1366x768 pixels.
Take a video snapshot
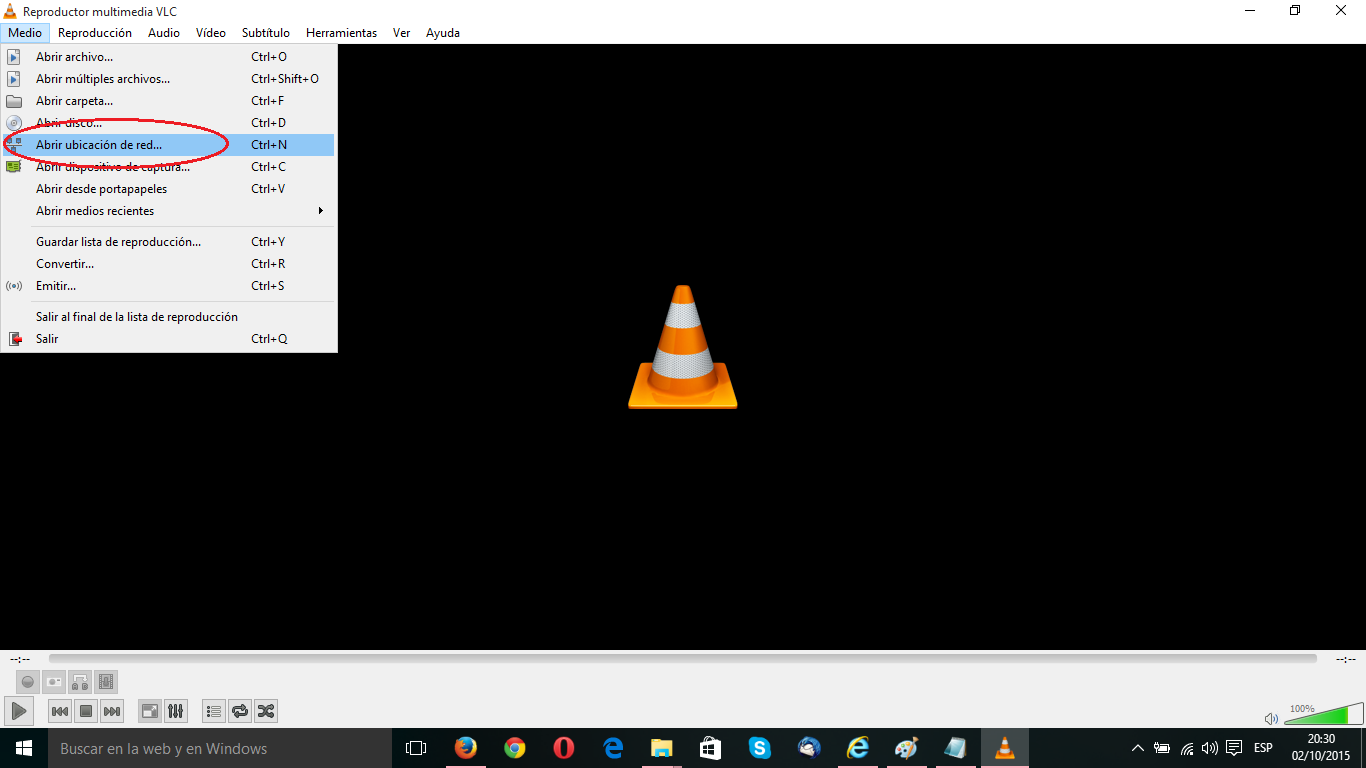(x=54, y=682)
